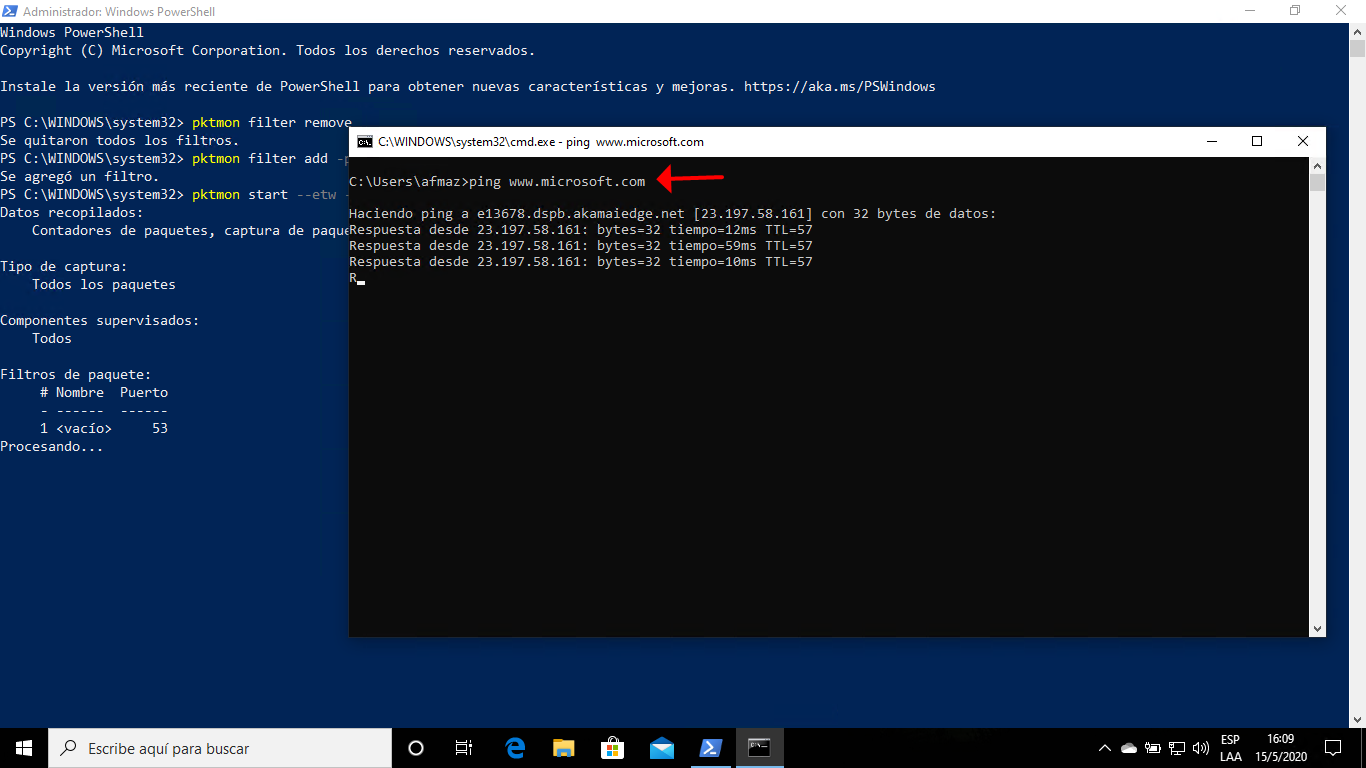Image resolution: width=1366 pixels, height=768 pixels.
Task: Open OneDrive from system tray
Action: pos(1129,747)
